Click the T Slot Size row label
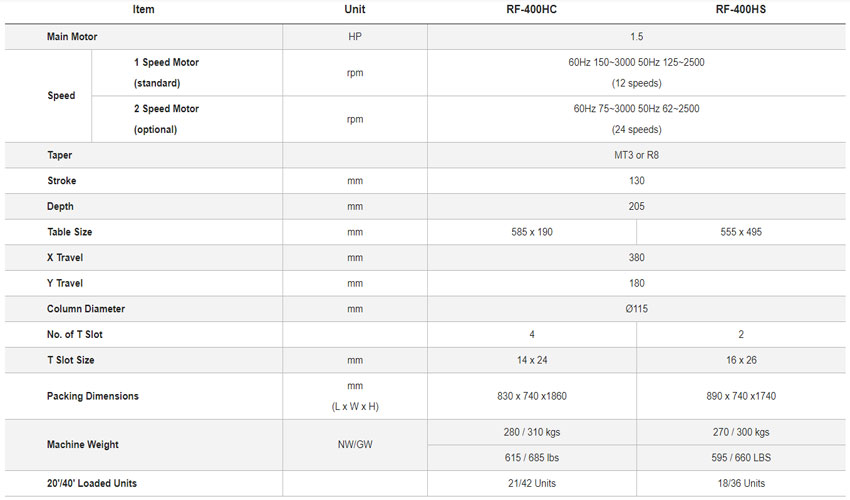The height and width of the screenshot is (500, 850). [x=71, y=360]
